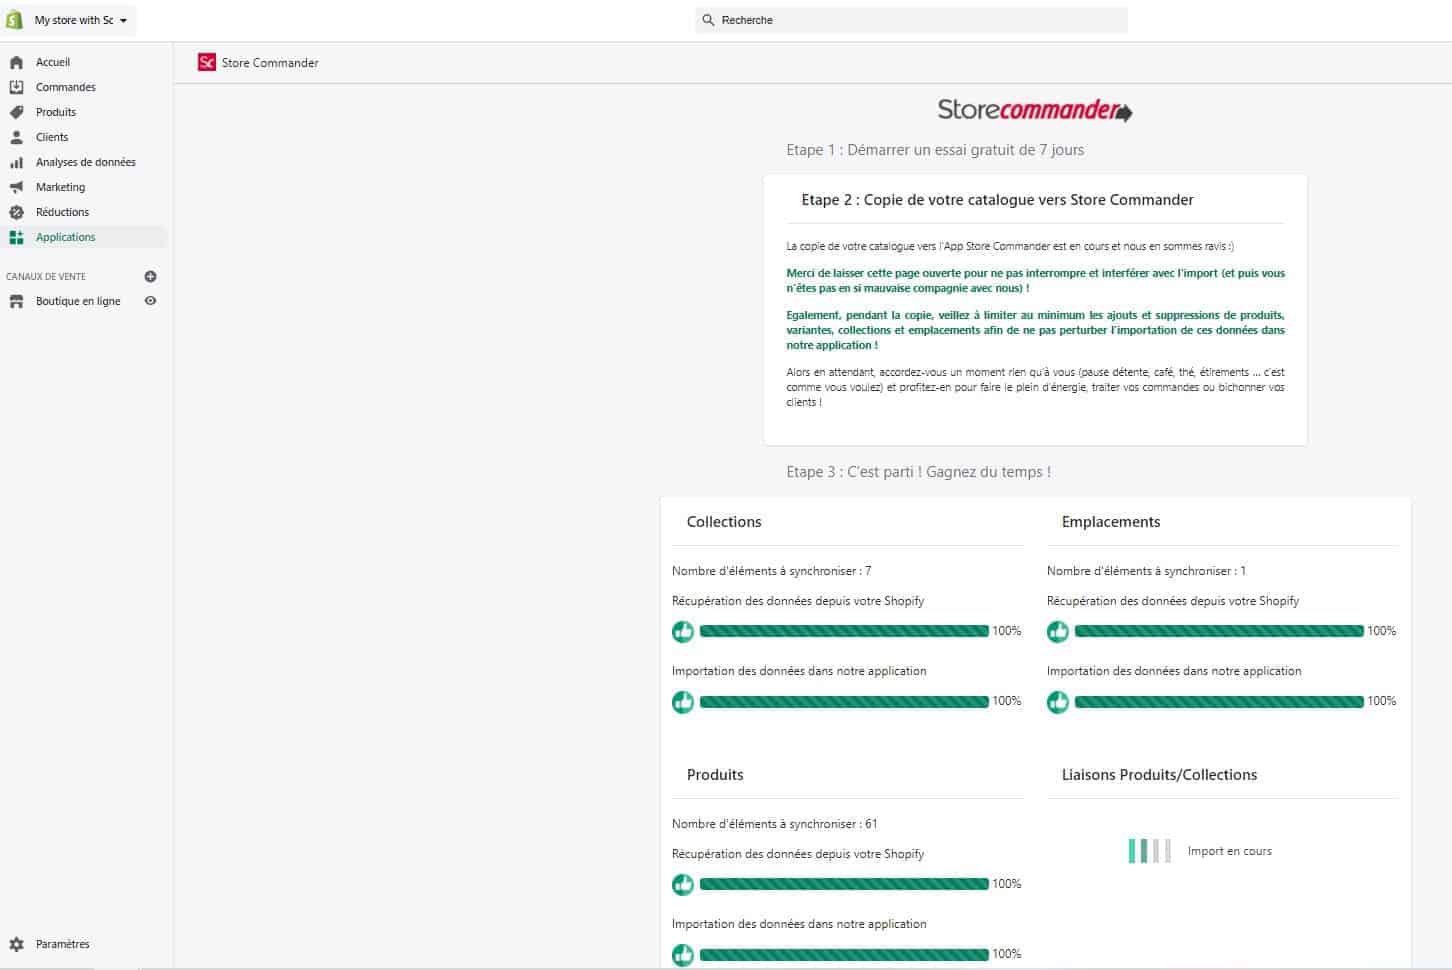Click the Paramètres gear icon
Screen dimensions: 1452x970
[16, 944]
